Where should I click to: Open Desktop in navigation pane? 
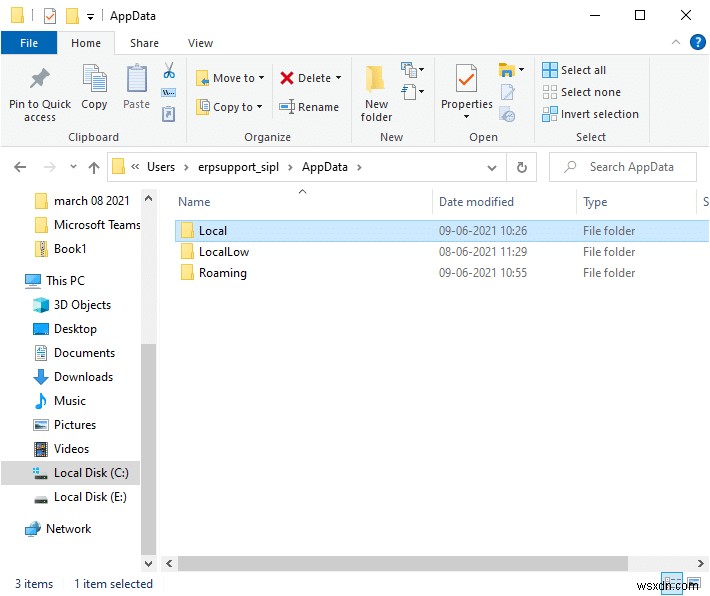tap(65, 329)
